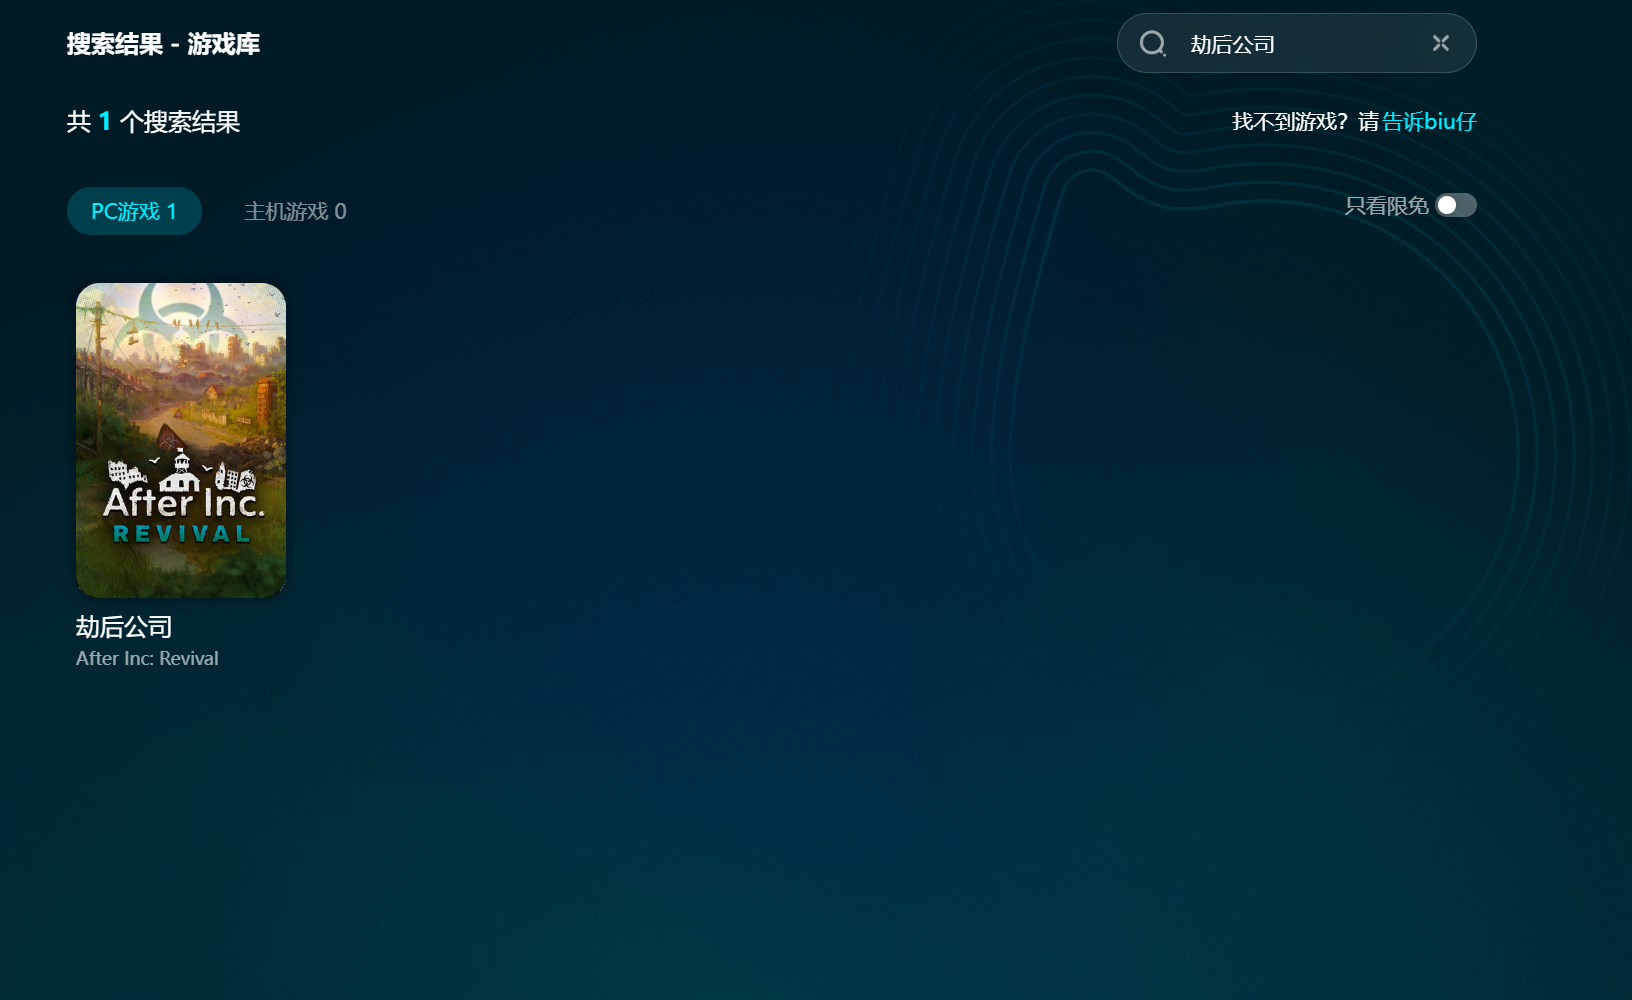This screenshot has height=1000, width=1632.
Task: Select the PC游戏 1 tab
Action: (134, 211)
